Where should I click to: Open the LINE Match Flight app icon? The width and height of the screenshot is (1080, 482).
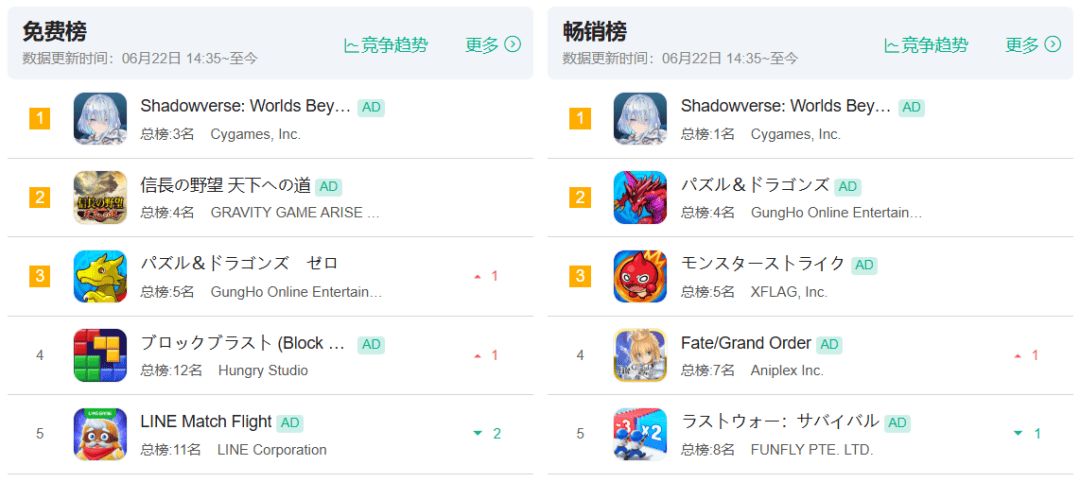pyautogui.click(x=100, y=434)
